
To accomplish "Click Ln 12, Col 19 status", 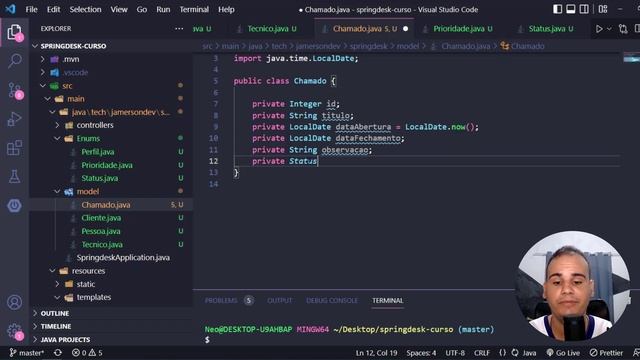I will click(376, 353).
